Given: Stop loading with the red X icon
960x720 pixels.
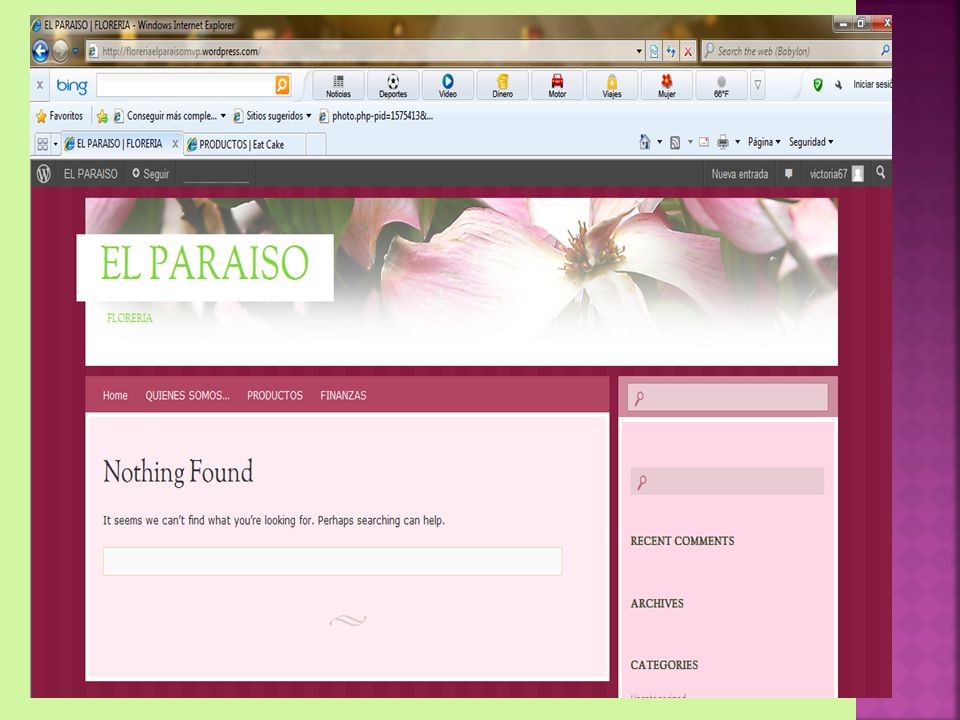Looking at the screenshot, I should pos(688,51).
